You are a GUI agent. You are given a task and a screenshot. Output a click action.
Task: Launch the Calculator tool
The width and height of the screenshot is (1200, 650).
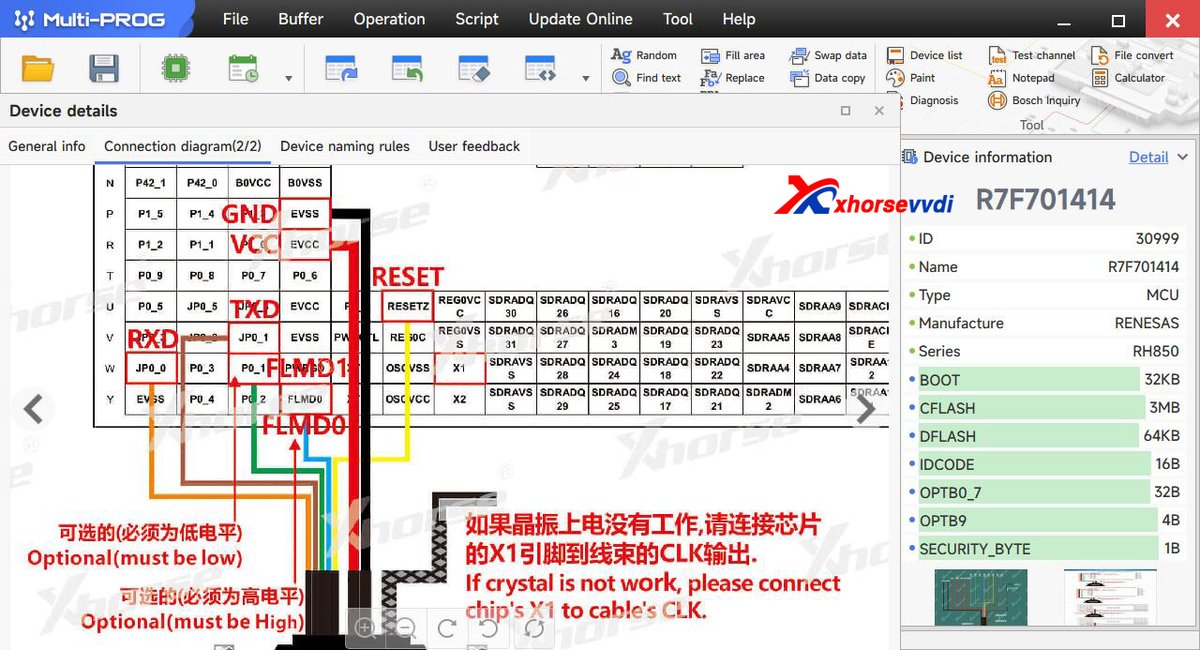pyautogui.click(x=1129, y=78)
